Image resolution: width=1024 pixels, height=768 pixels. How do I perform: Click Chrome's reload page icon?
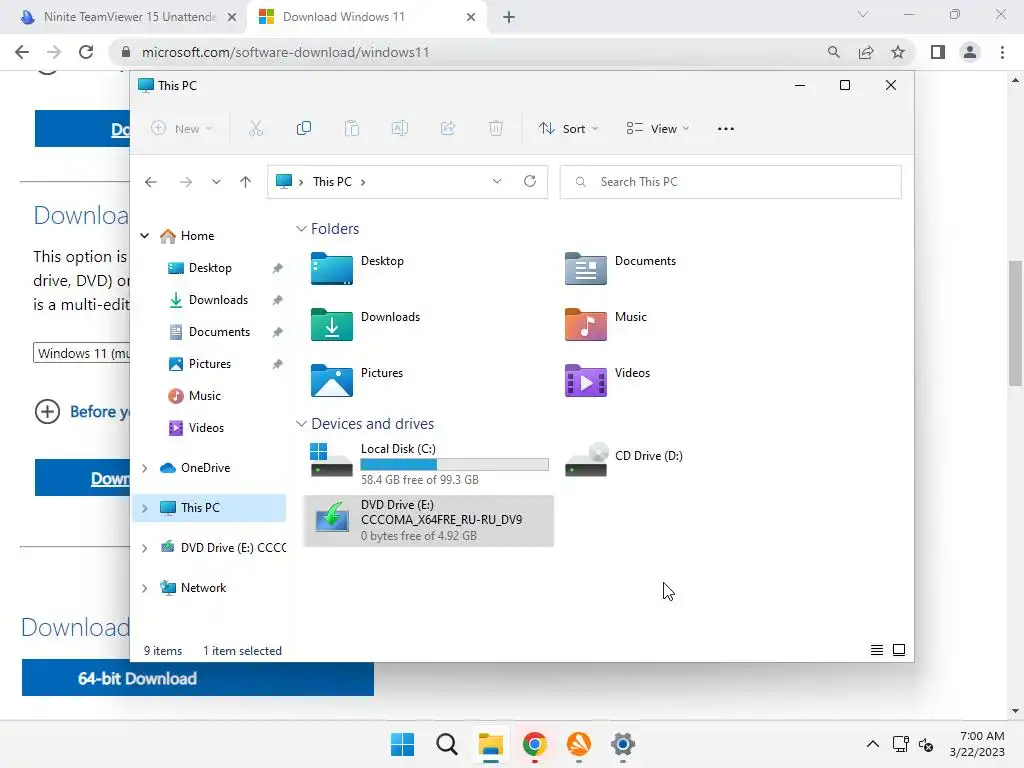pyautogui.click(x=86, y=52)
